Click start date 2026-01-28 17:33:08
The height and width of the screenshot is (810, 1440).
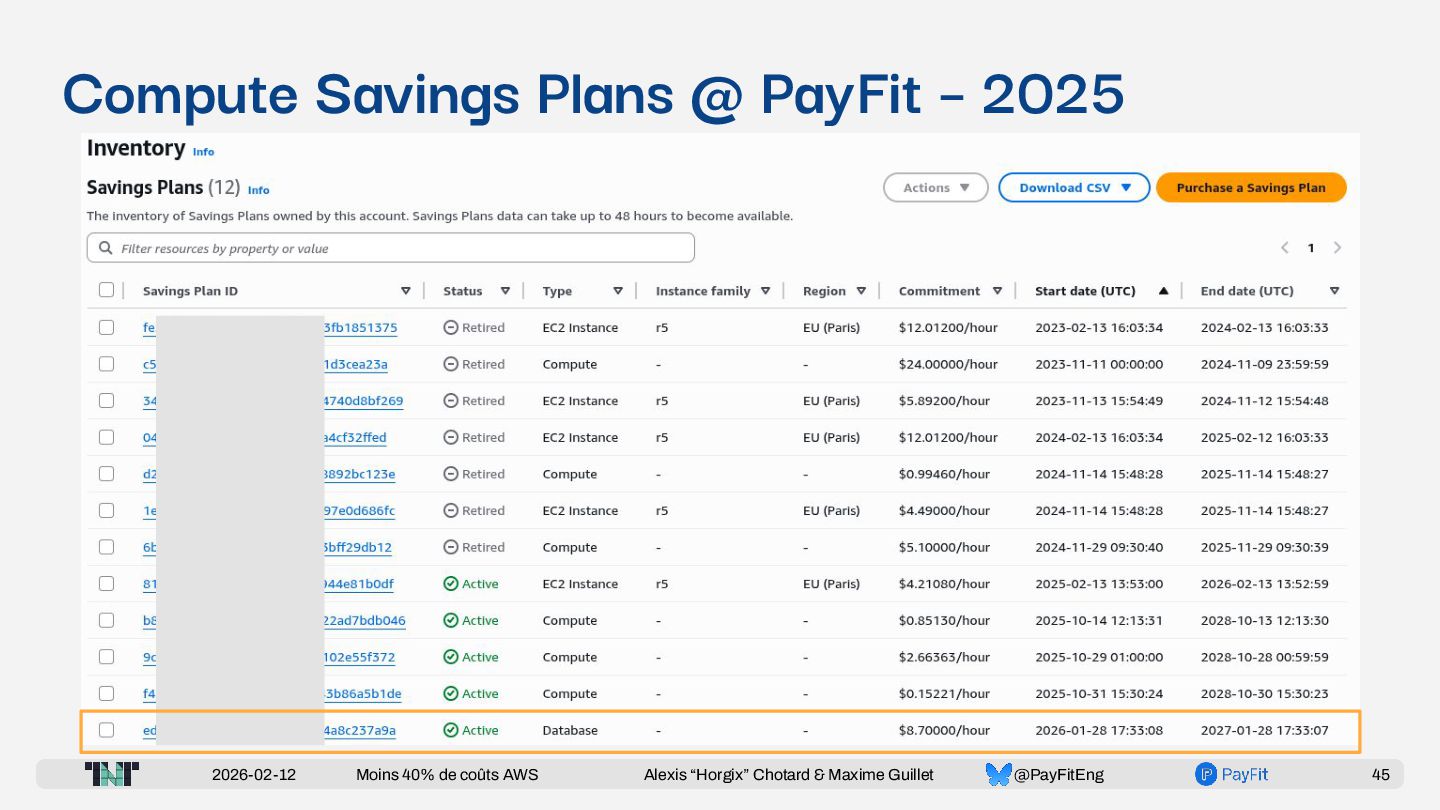click(x=1099, y=731)
